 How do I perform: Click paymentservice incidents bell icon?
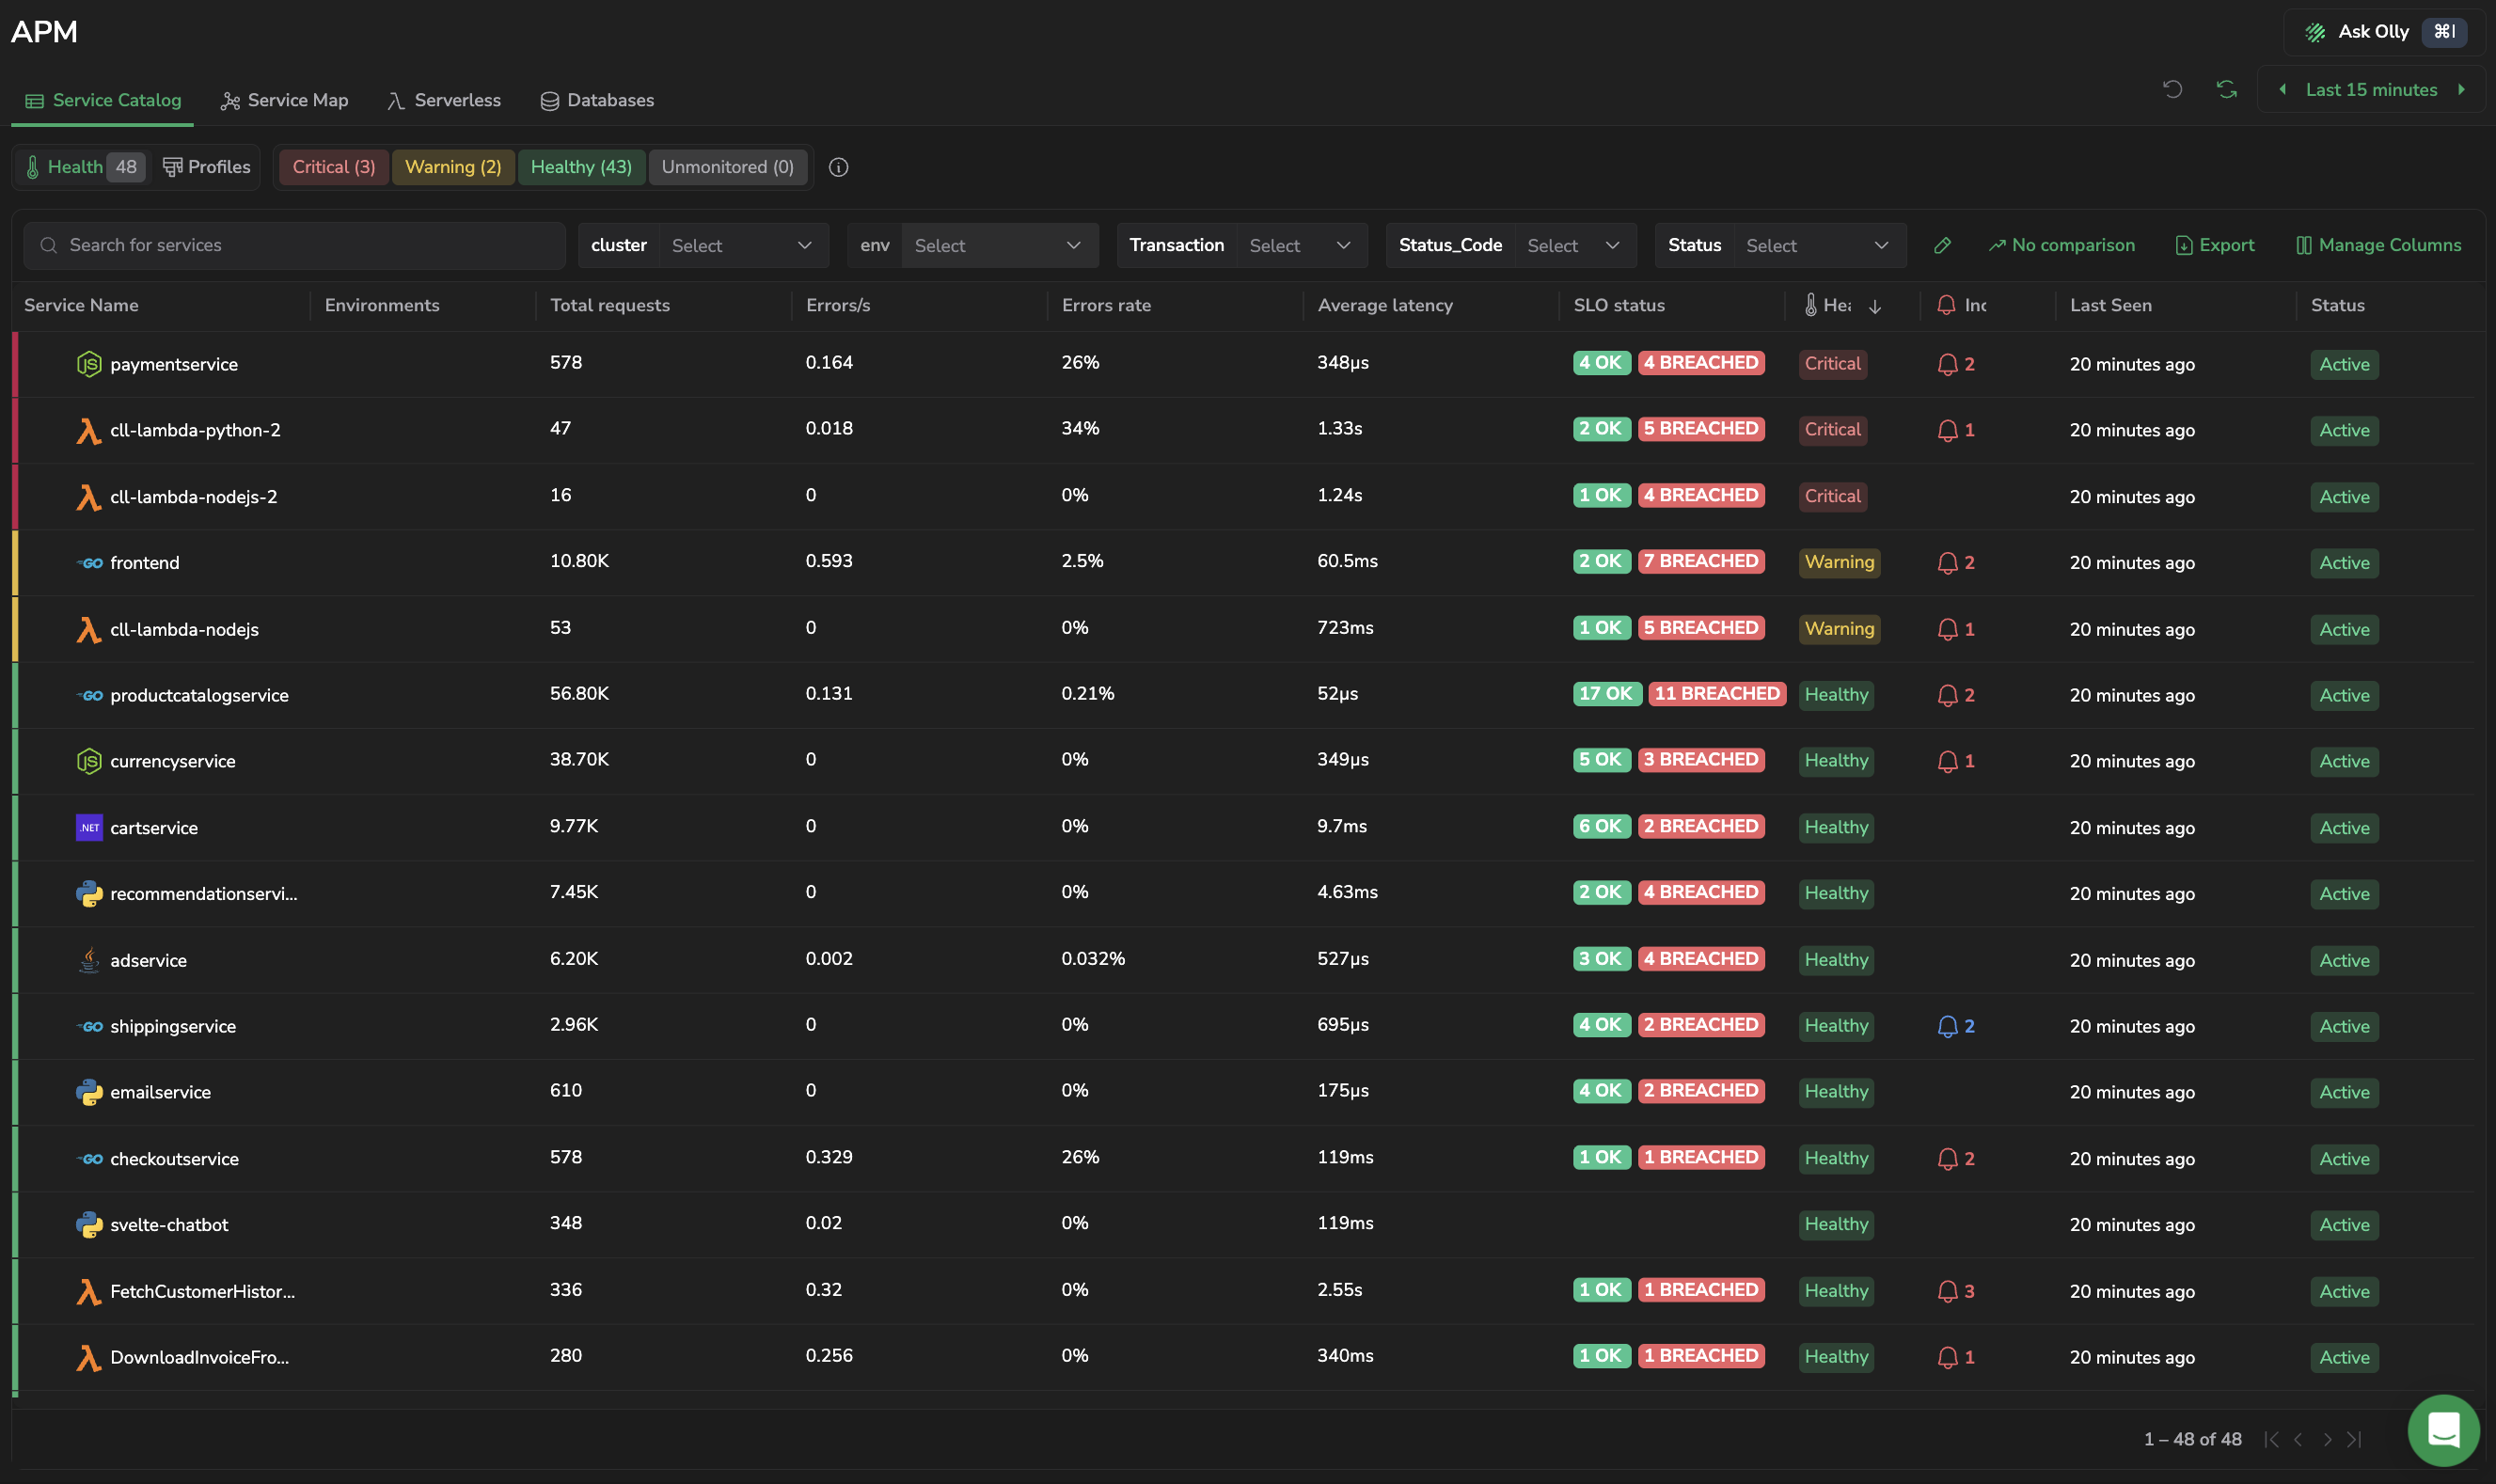click(x=1947, y=364)
